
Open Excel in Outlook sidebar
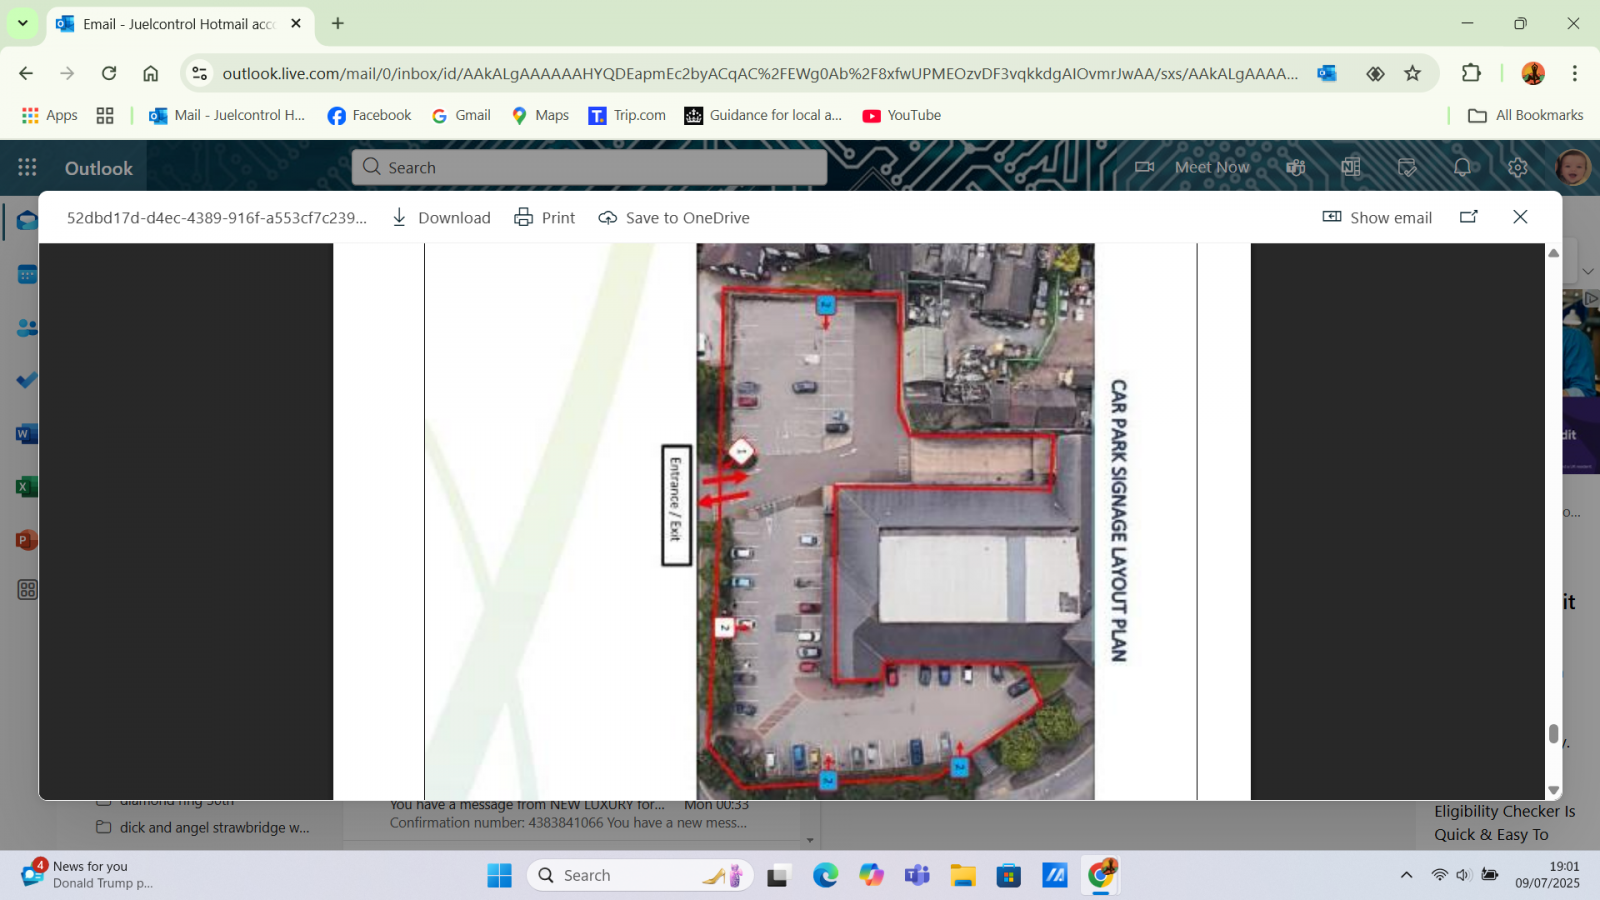tap(27, 487)
